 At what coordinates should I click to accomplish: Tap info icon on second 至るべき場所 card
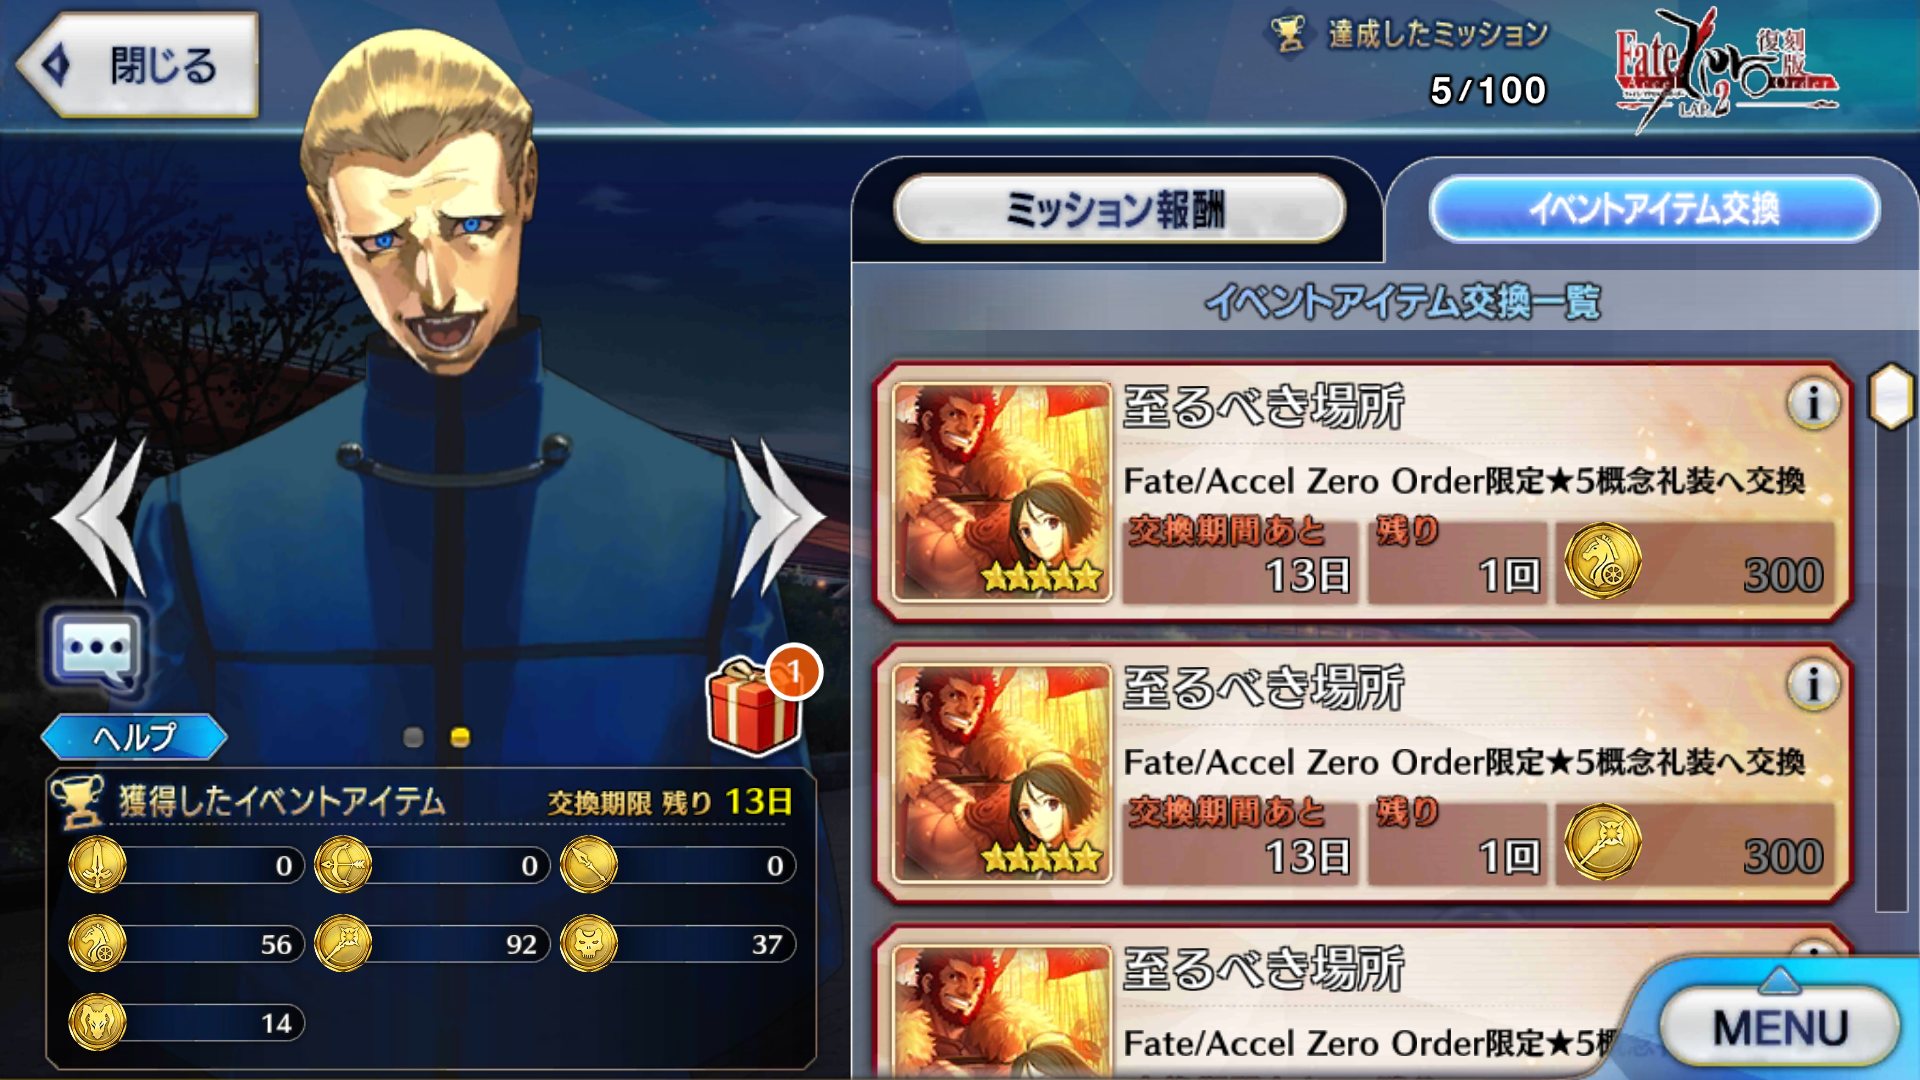click(x=1812, y=685)
